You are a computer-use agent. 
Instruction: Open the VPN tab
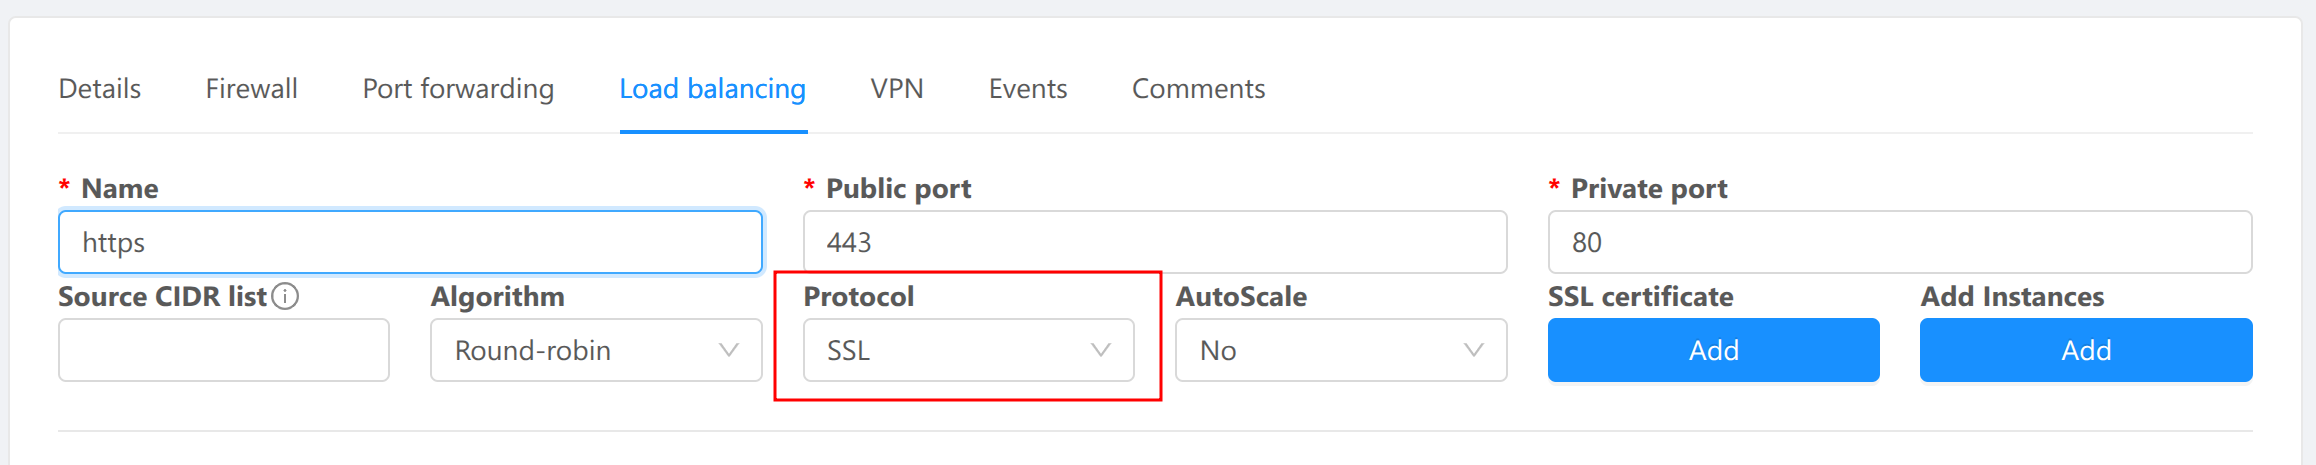897,89
